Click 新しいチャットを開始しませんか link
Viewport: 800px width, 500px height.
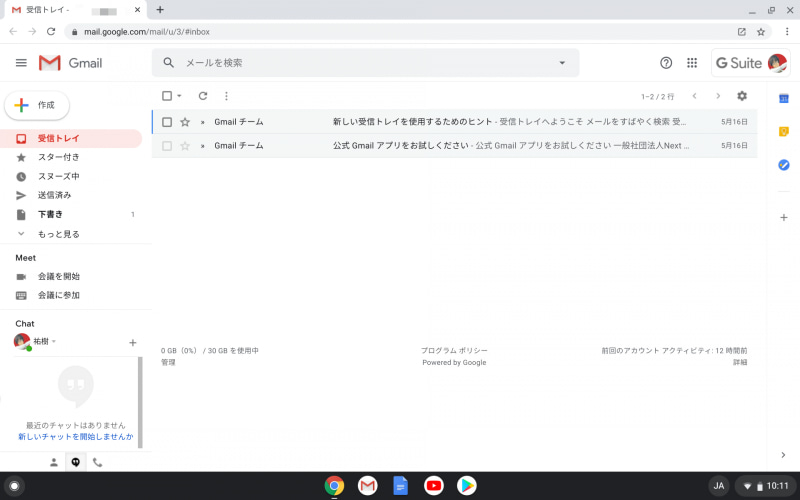[x=76, y=437]
